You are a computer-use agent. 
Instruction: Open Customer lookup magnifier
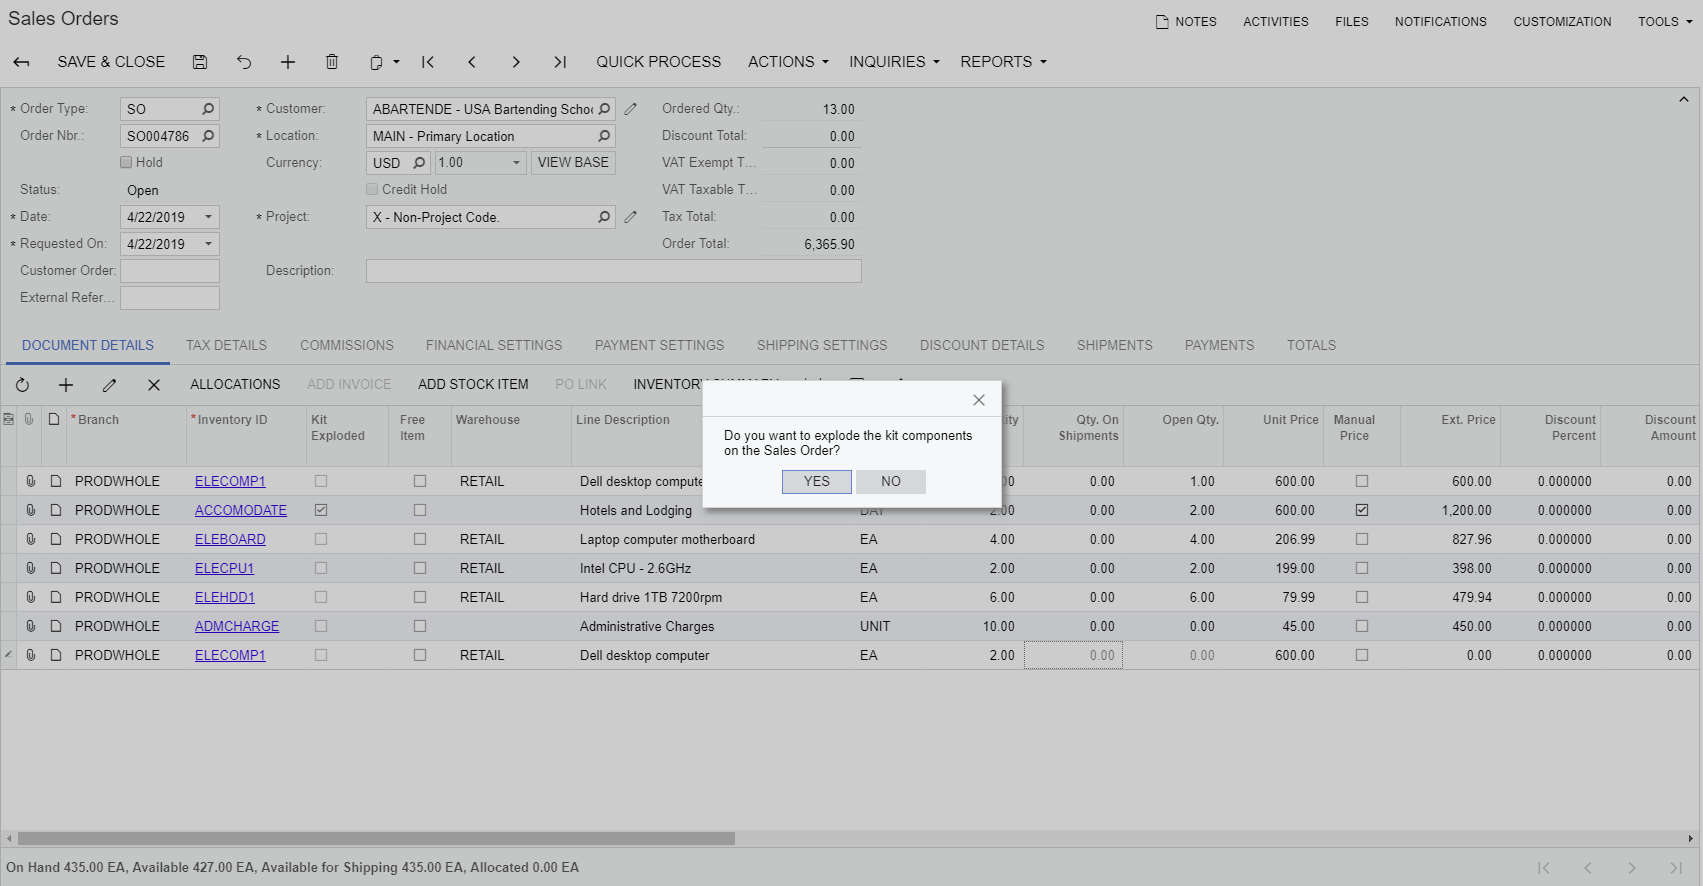tap(604, 109)
